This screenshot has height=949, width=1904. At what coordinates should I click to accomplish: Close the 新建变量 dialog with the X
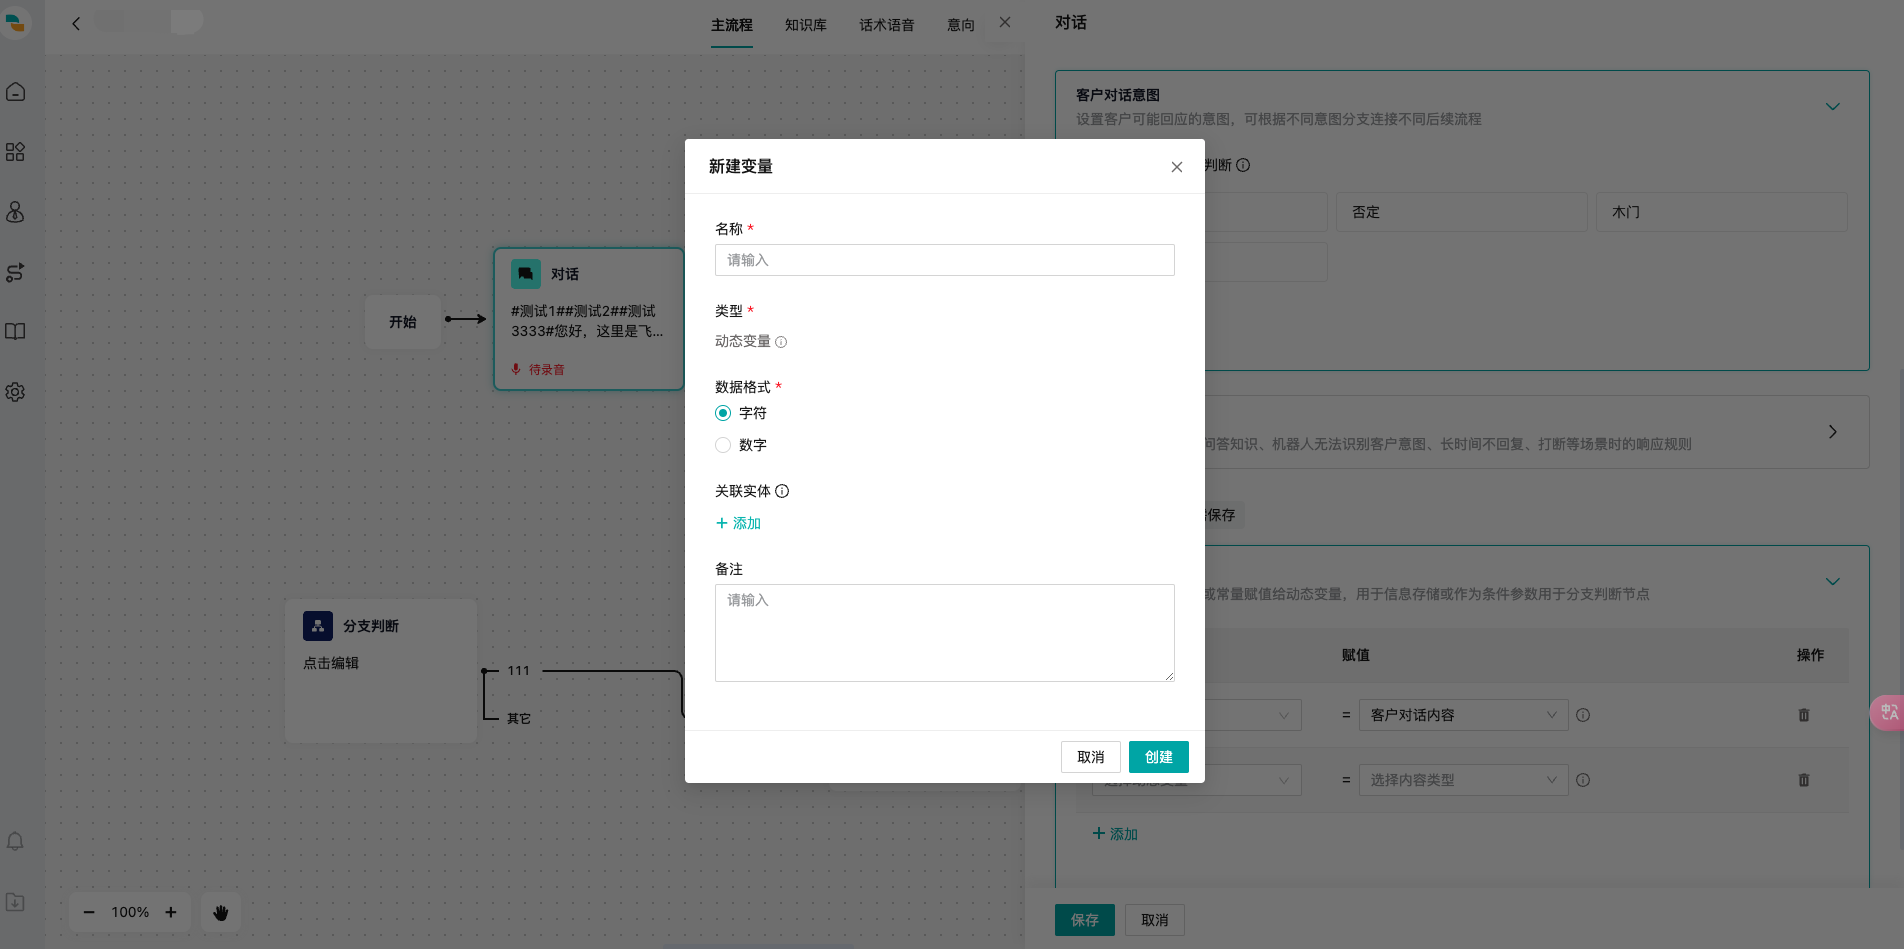point(1177,167)
